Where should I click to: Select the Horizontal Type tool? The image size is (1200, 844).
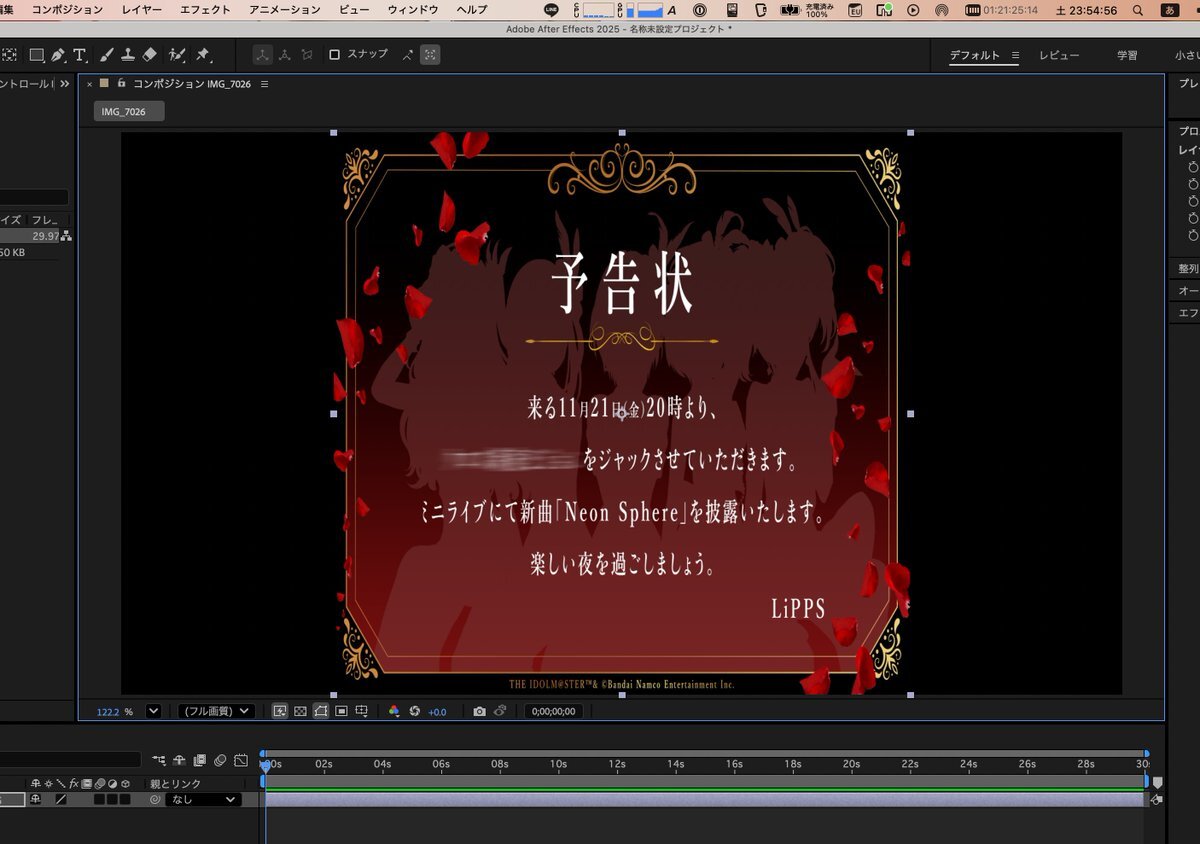point(80,54)
